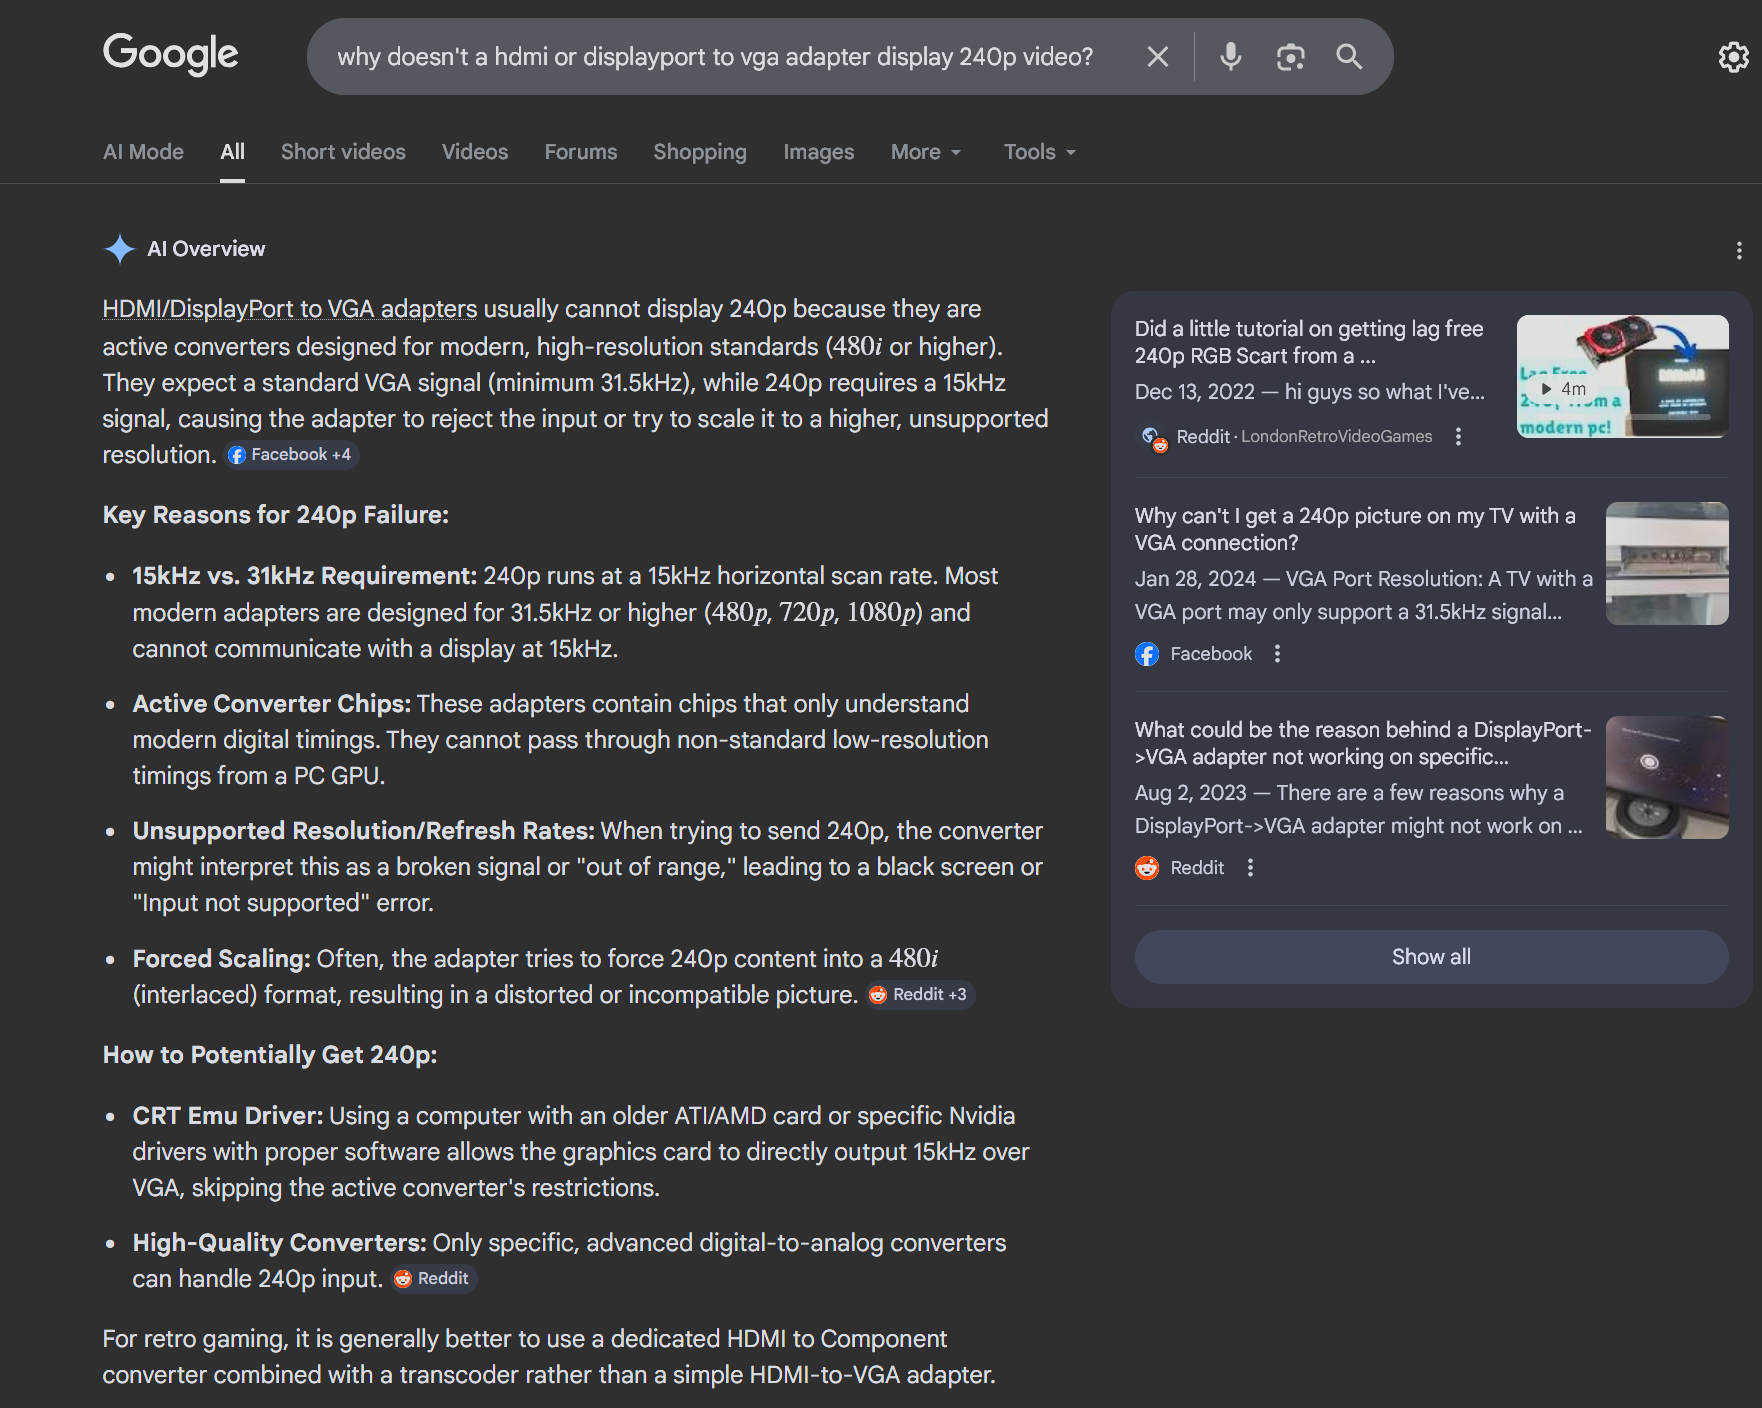Open the Reddit +3 citation chip

coord(920,995)
